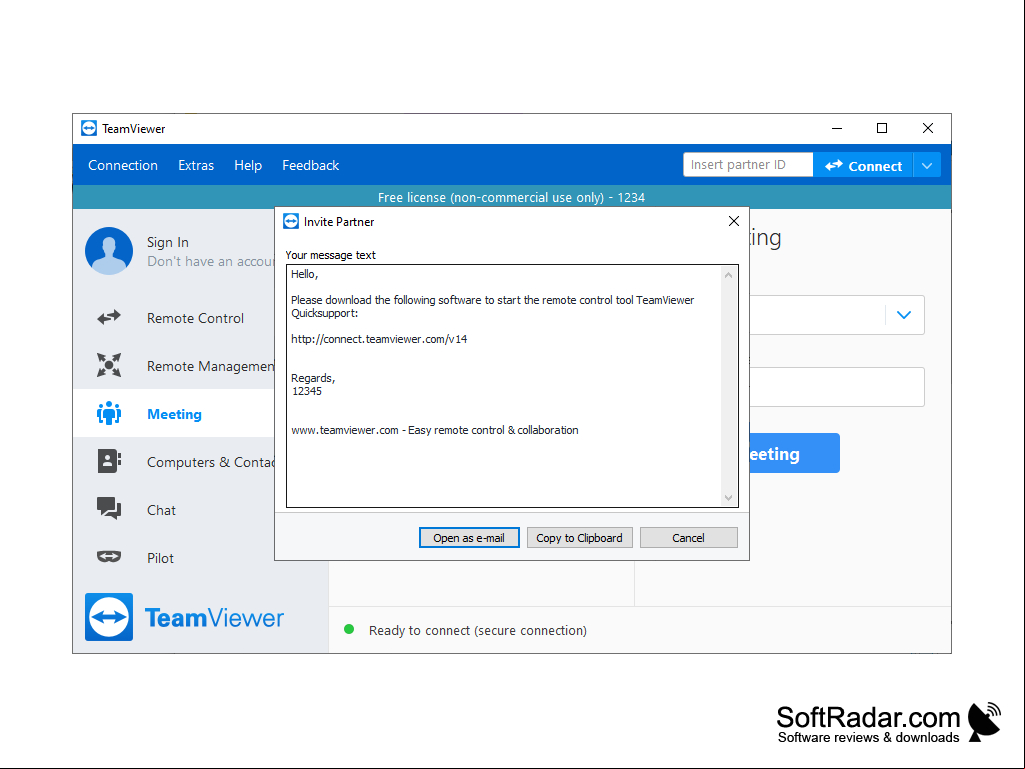This screenshot has height=769, width=1025.
Task: Click the Connect button
Action: [863, 165]
